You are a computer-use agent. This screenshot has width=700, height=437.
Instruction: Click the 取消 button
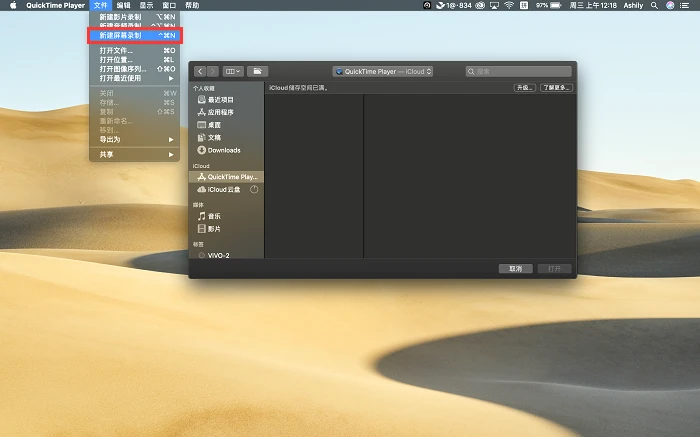tap(516, 269)
